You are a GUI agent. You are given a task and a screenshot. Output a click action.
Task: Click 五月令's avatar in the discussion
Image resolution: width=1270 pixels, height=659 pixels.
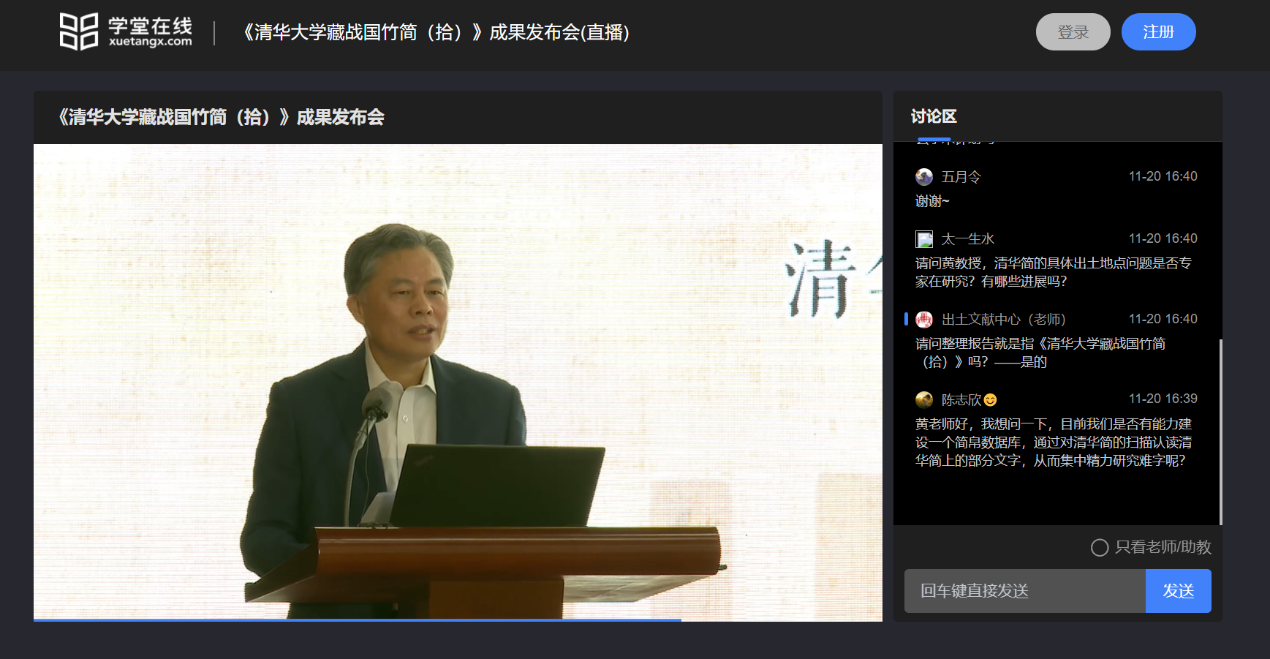click(x=924, y=177)
